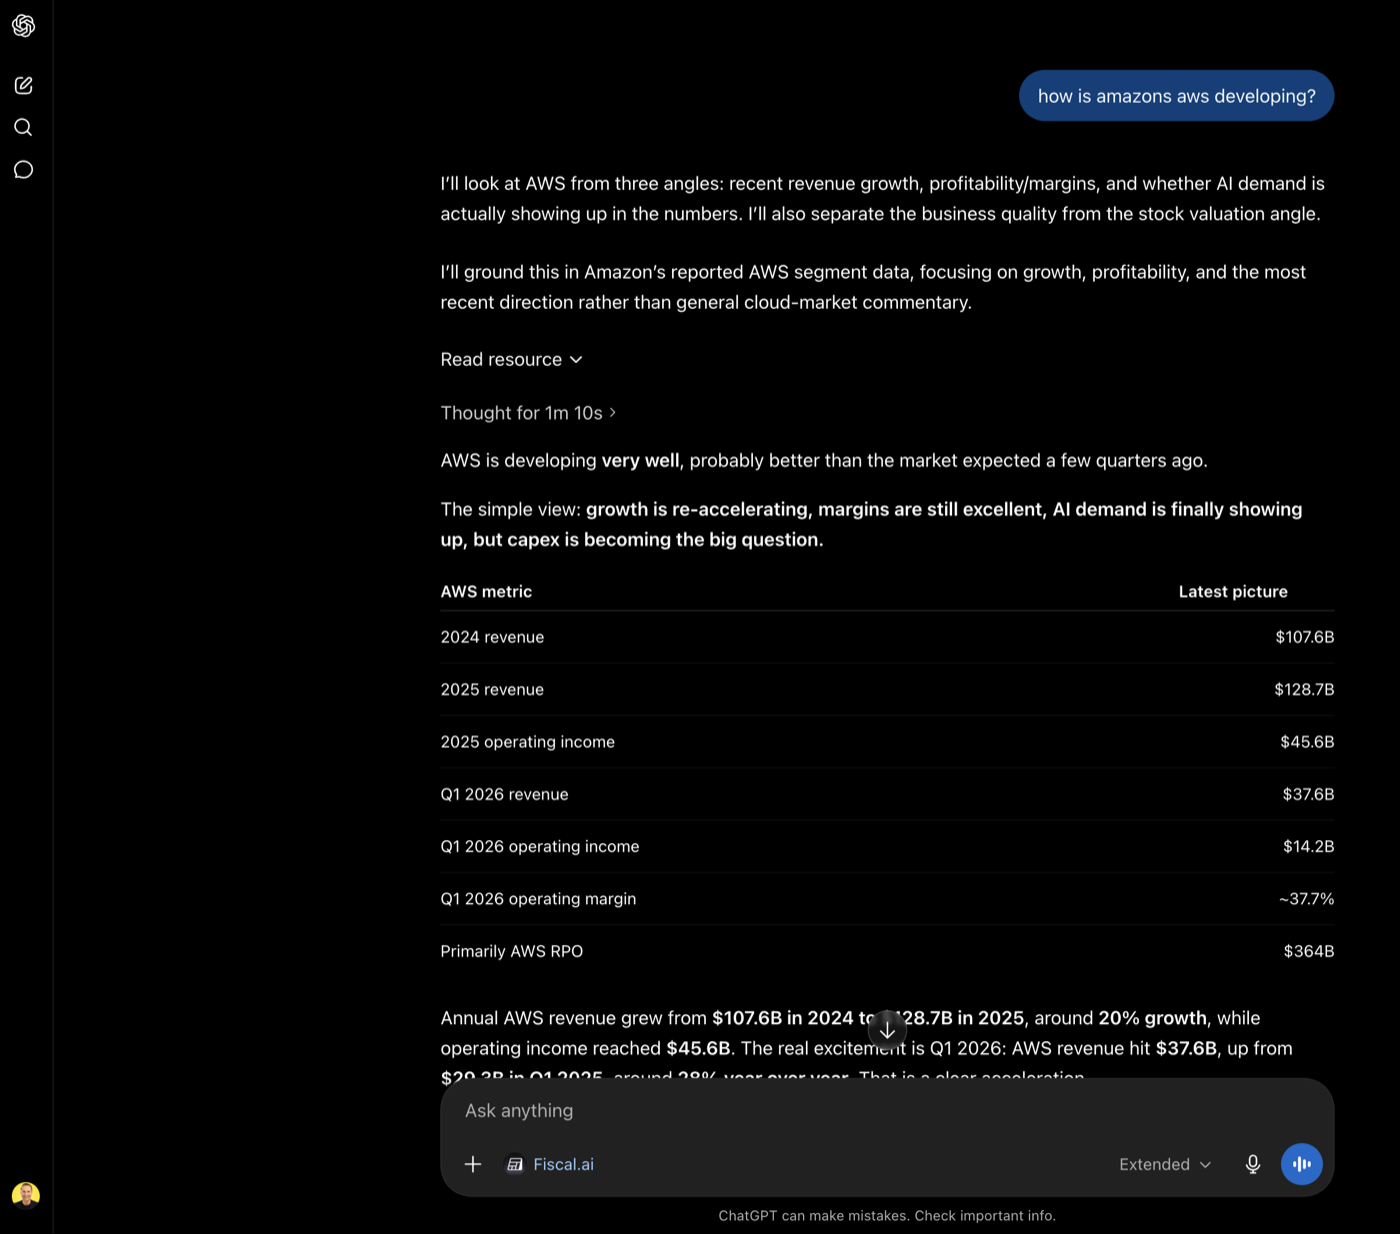Expand the Read resource section
The height and width of the screenshot is (1234, 1400).
(x=511, y=359)
